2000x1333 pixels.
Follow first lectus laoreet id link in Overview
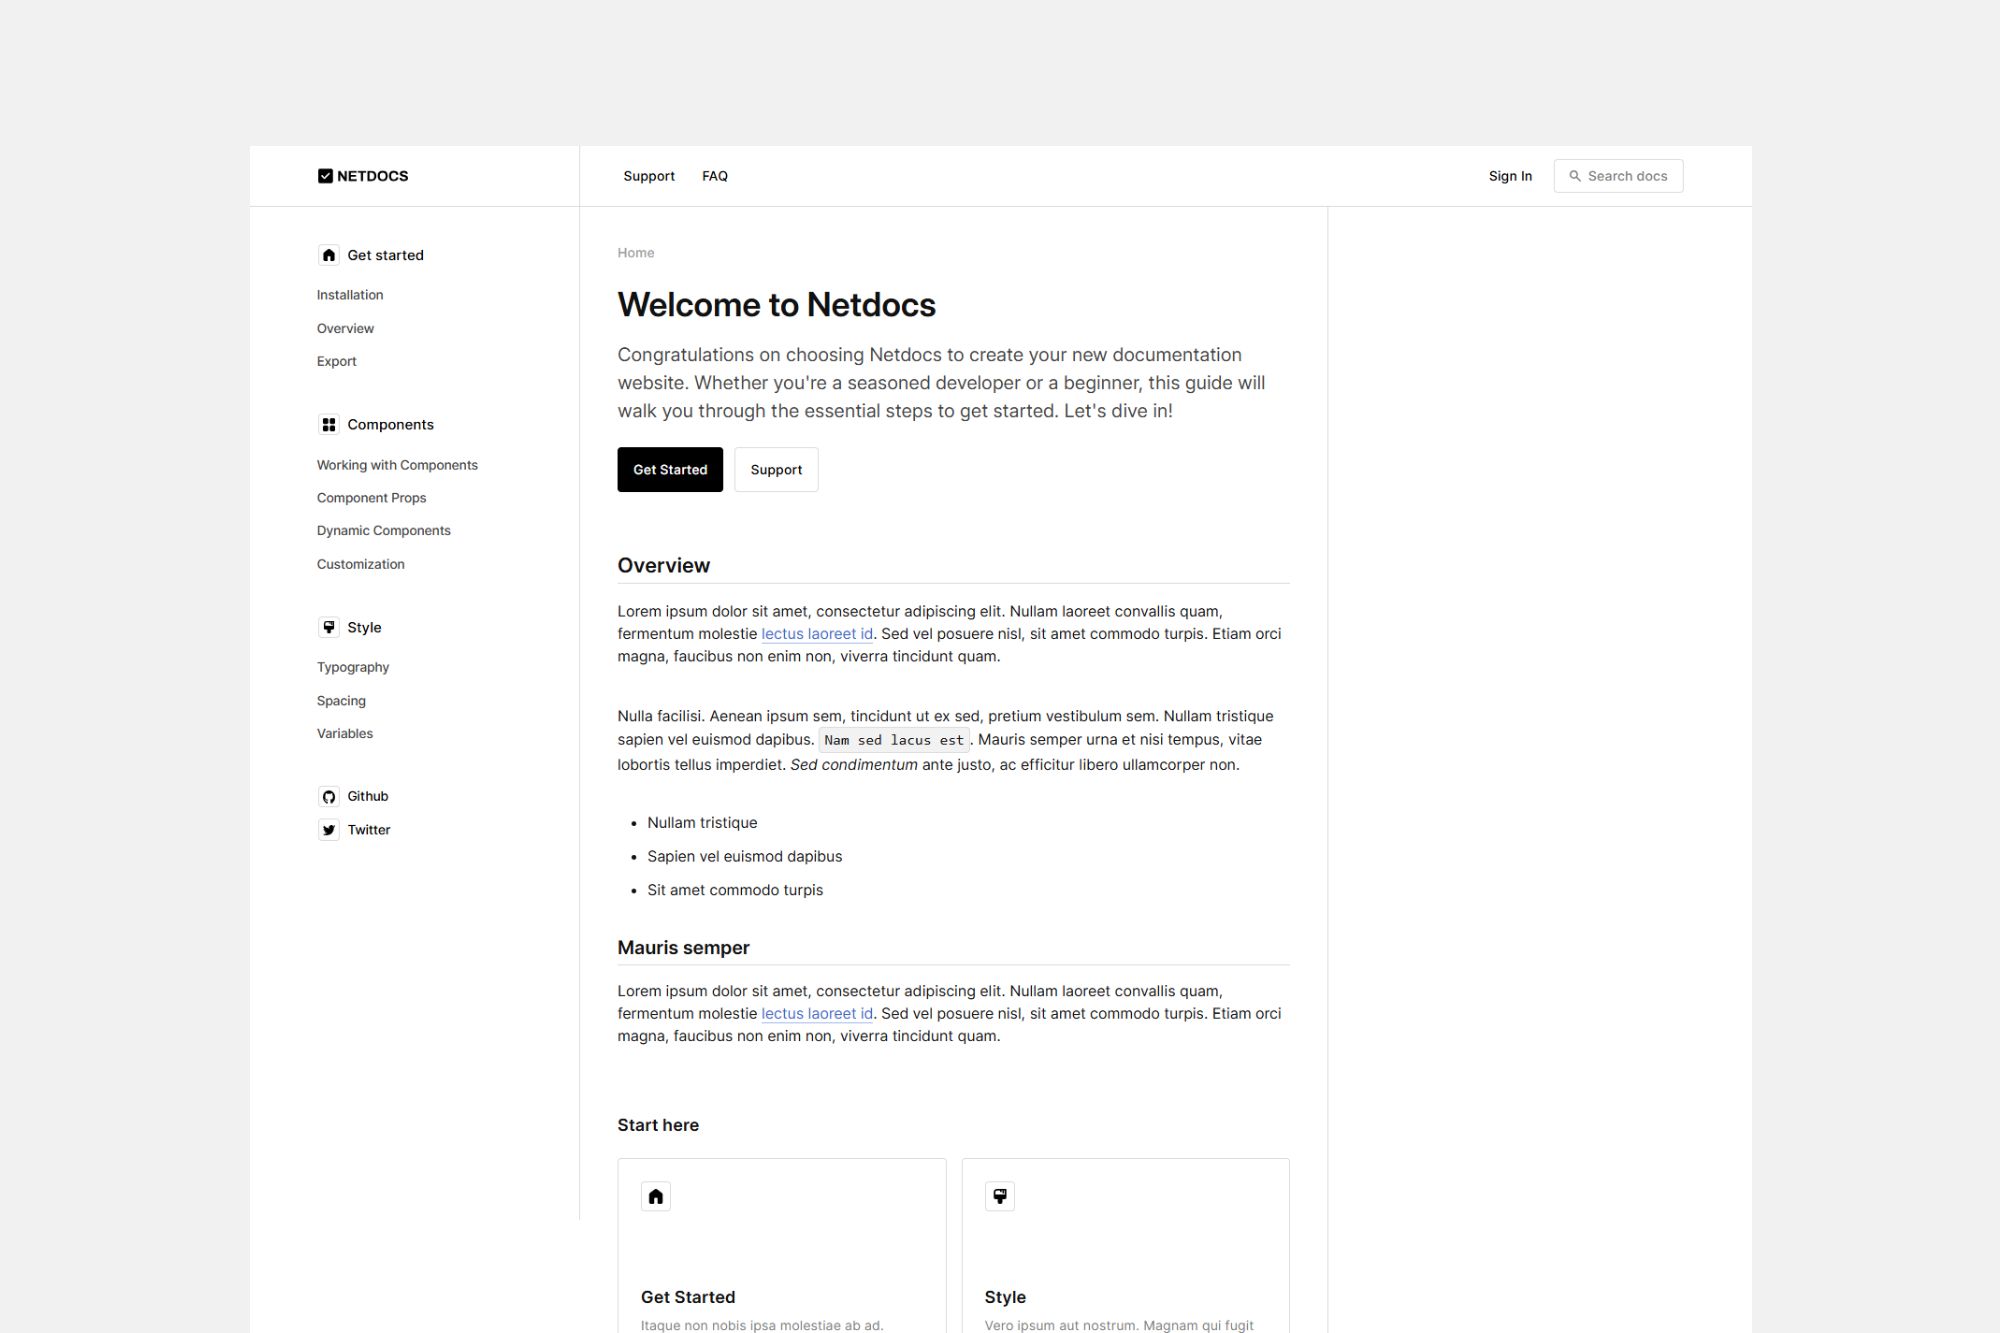pyautogui.click(x=817, y=634)
